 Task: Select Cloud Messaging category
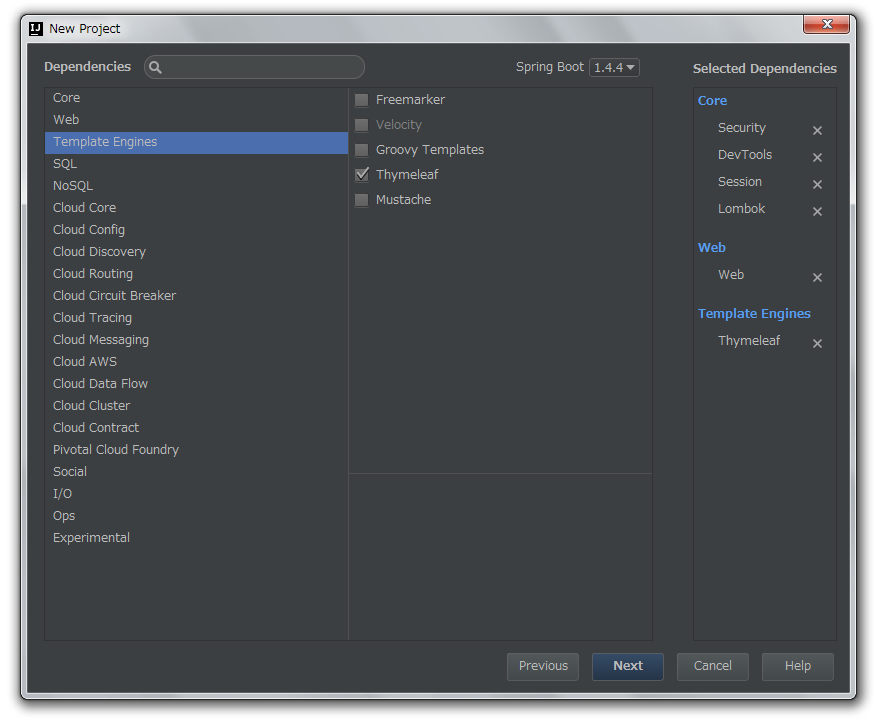(196, 340)
